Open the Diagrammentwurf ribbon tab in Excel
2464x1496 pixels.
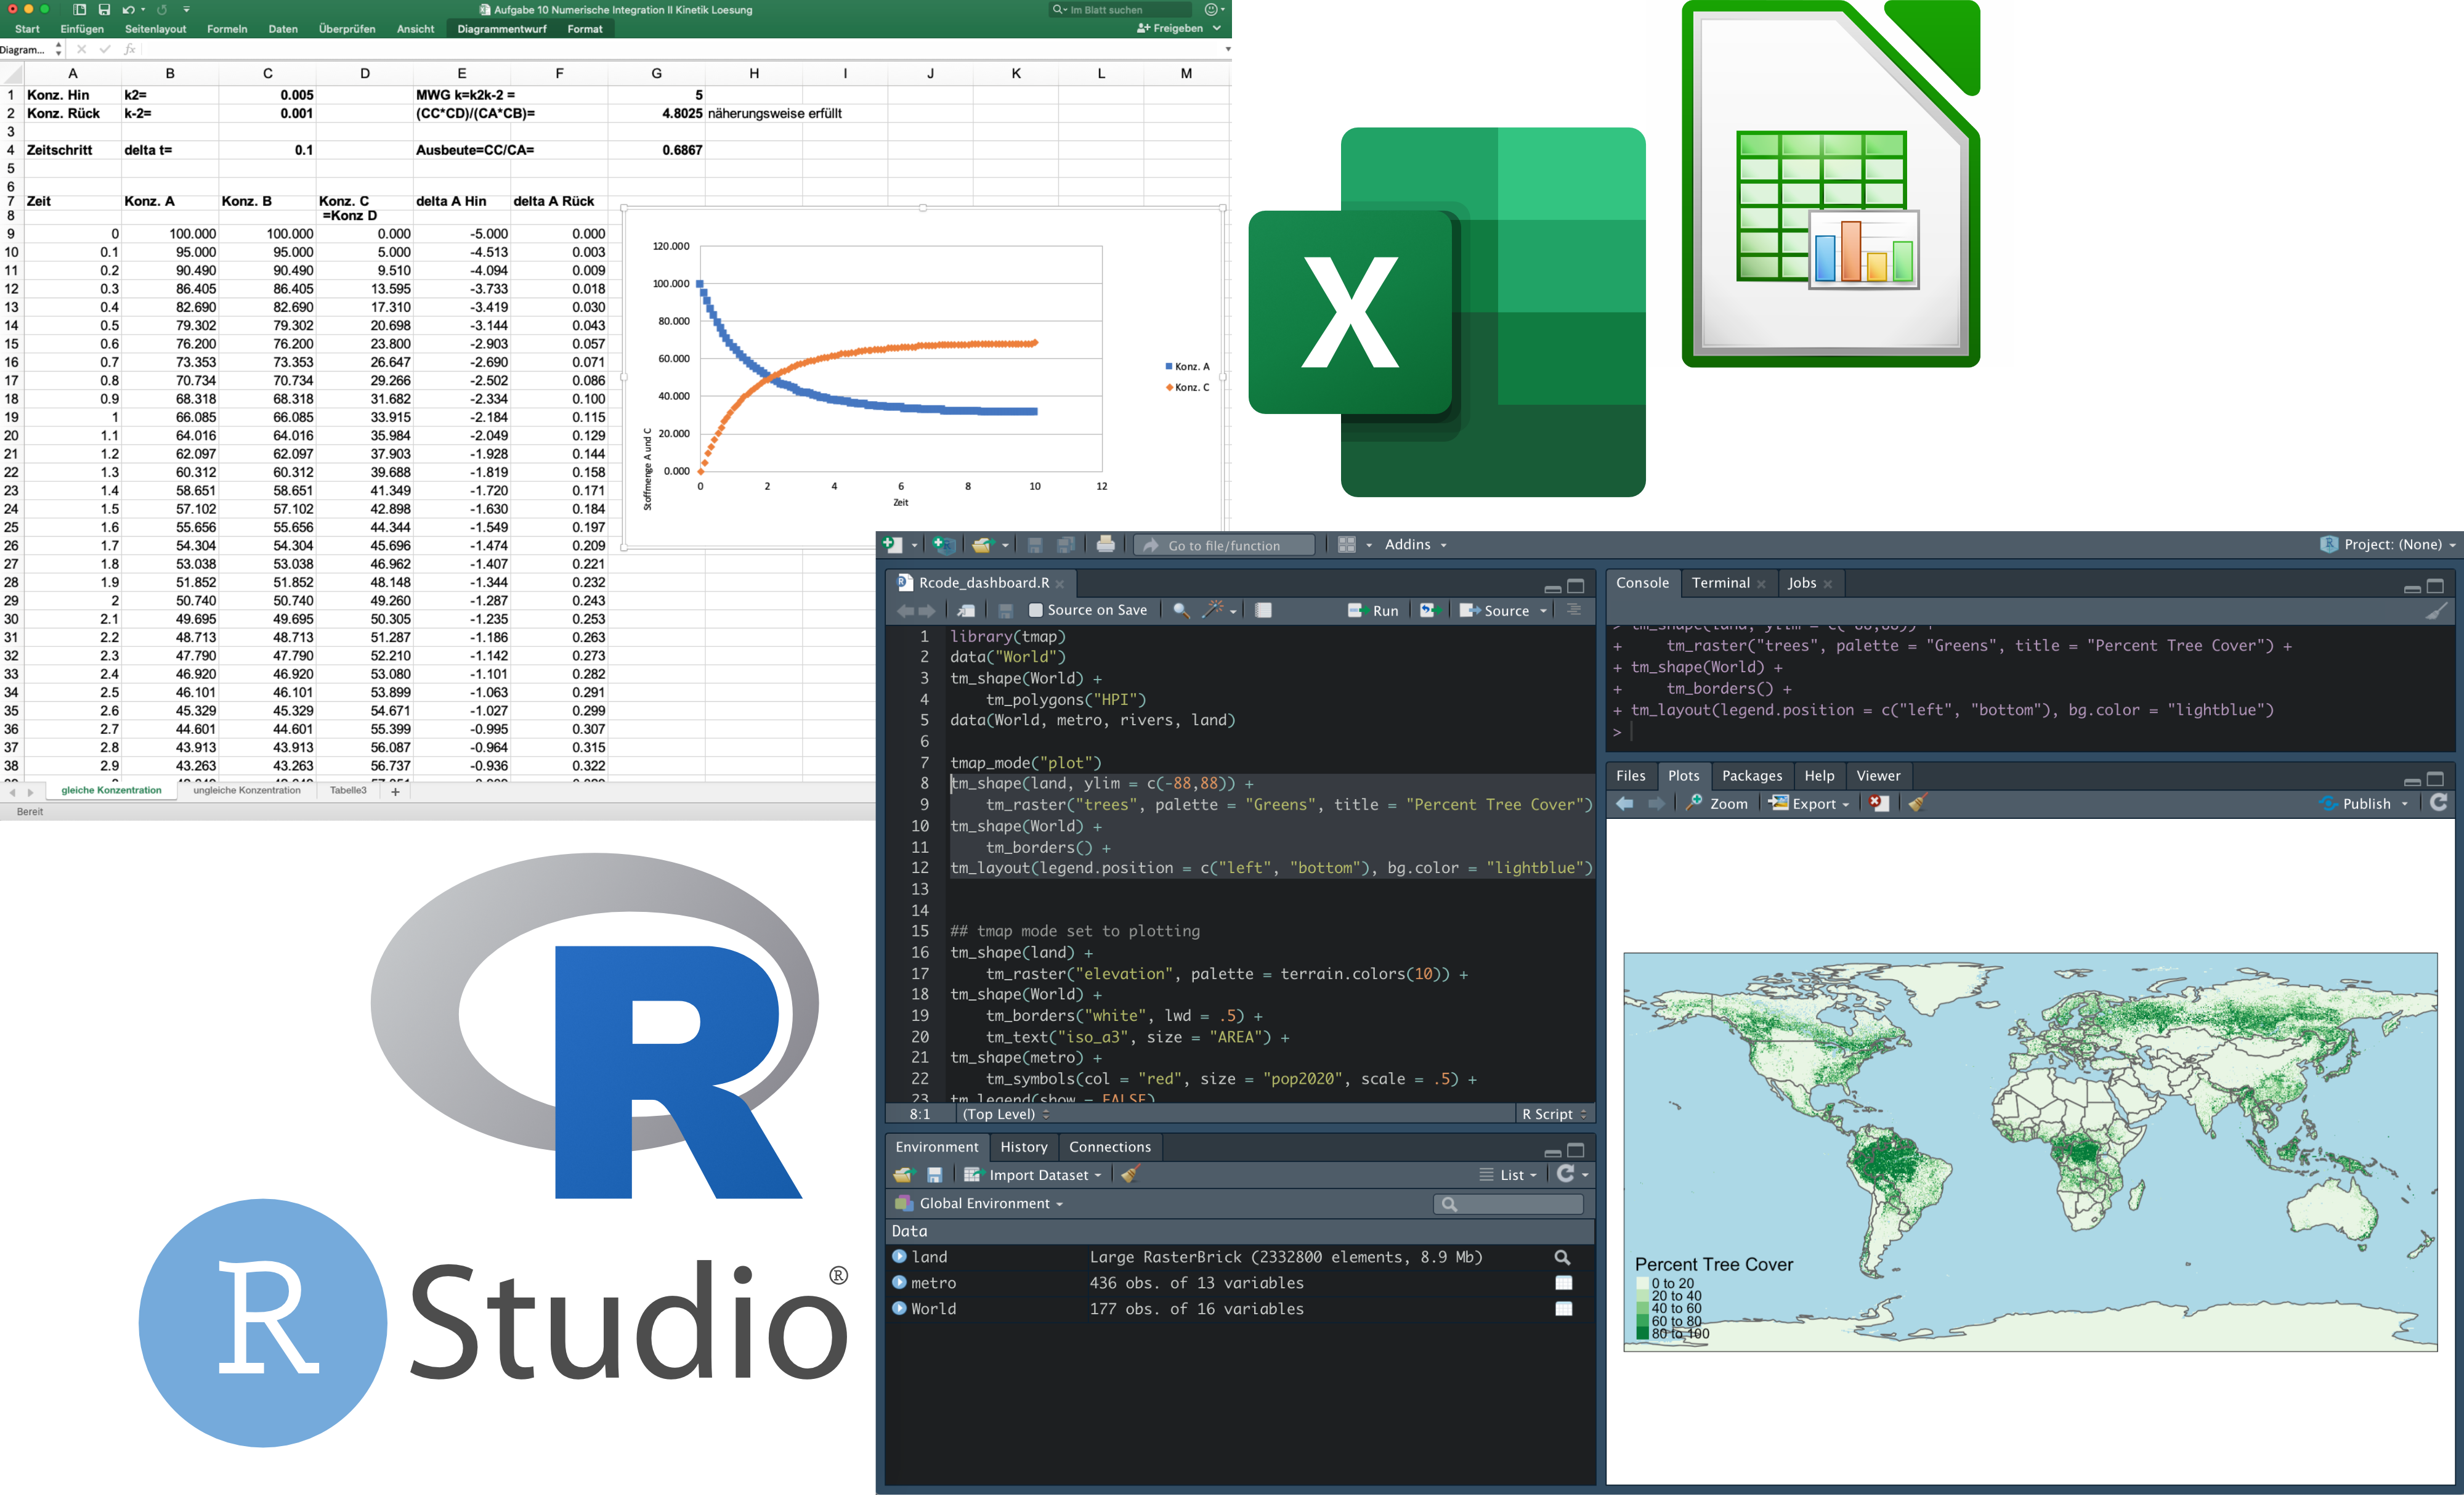point(502,29)
